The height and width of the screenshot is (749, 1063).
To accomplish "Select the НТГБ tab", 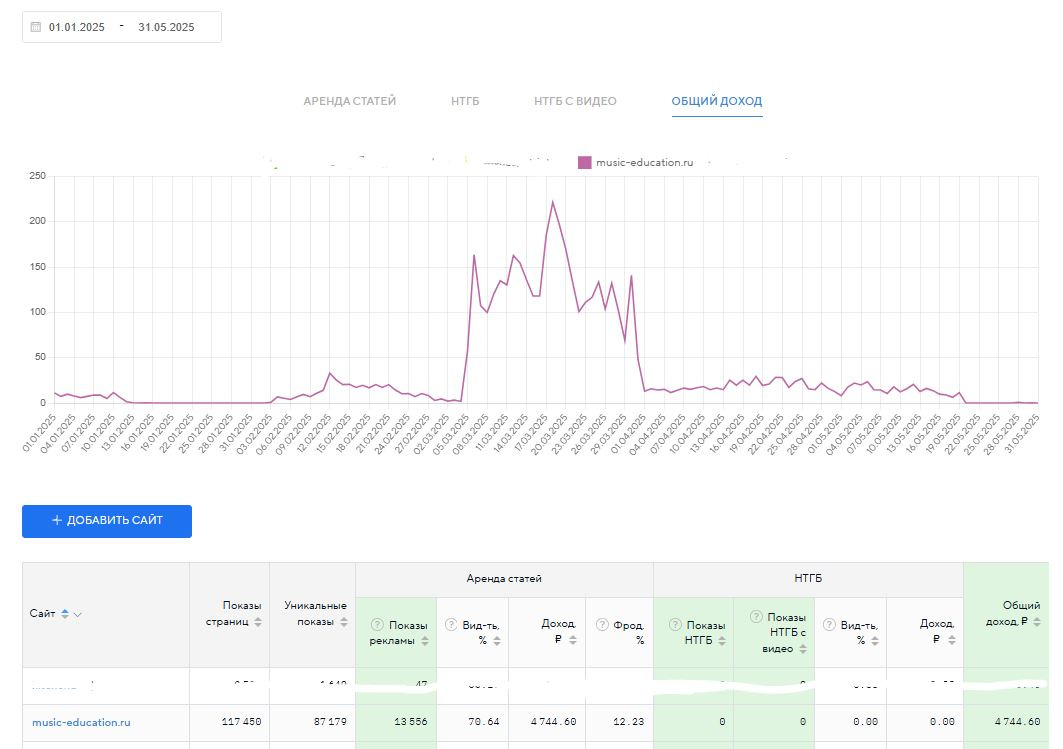I will pos(465,101).
